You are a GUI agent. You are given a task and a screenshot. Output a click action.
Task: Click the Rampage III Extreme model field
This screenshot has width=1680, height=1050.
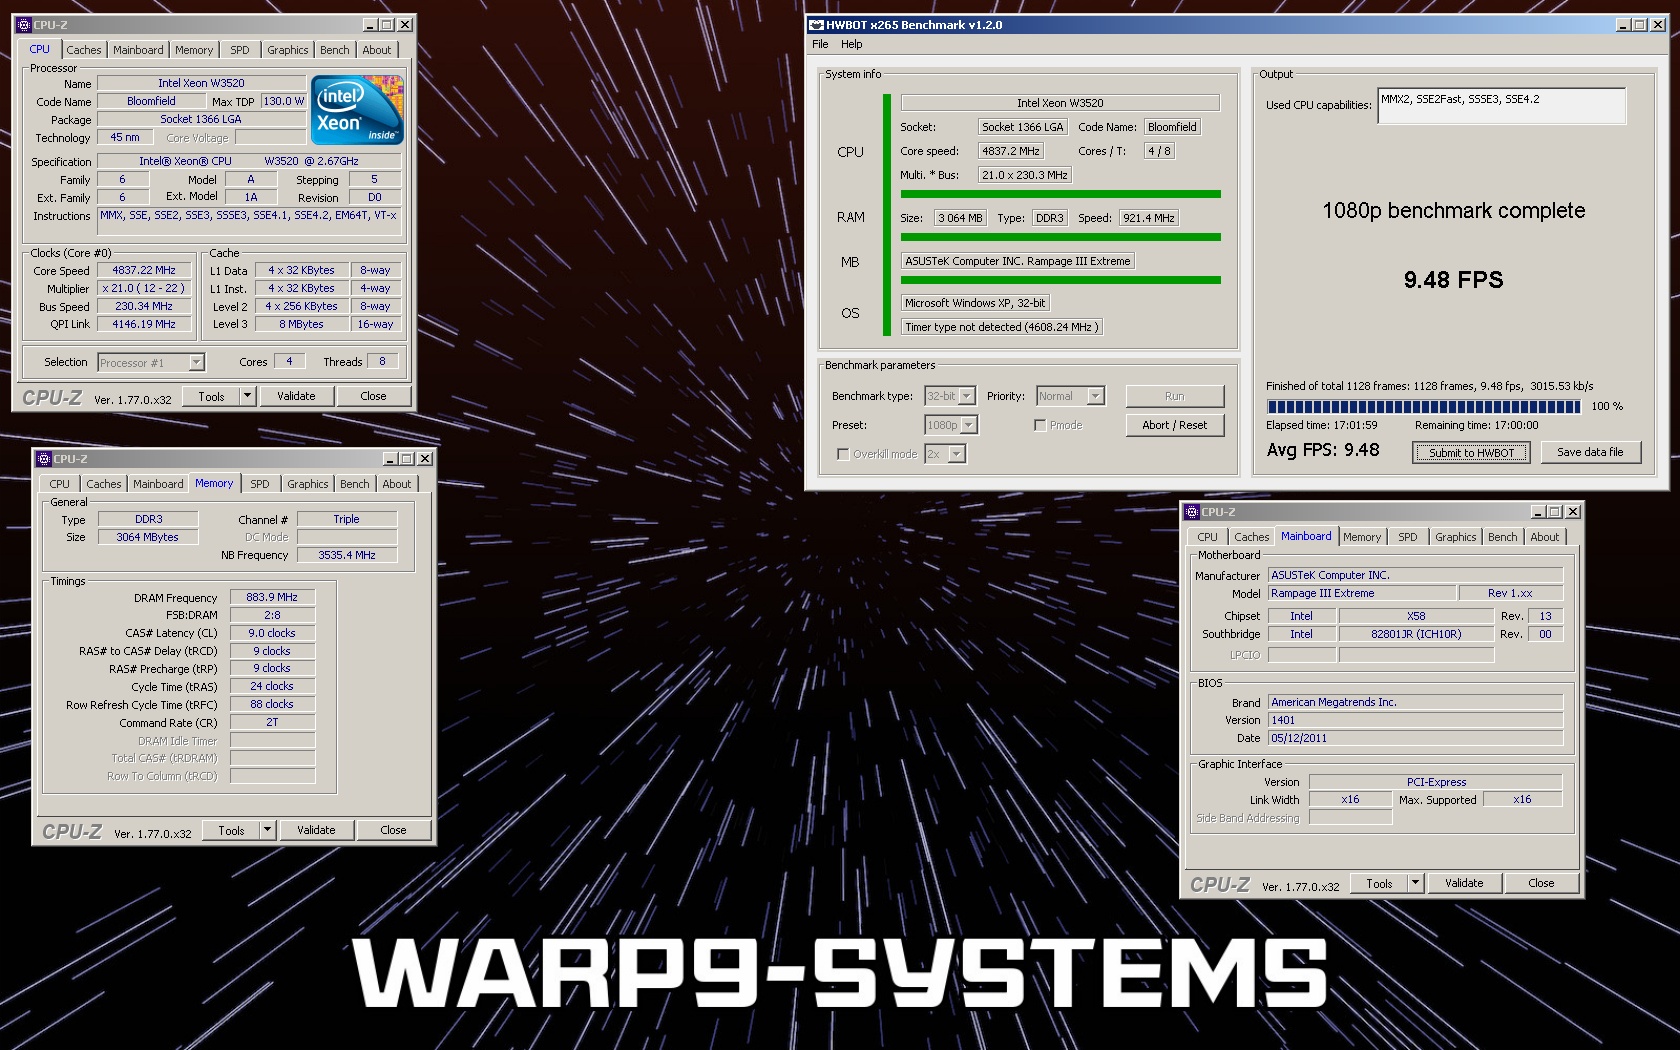[1362, 593]
